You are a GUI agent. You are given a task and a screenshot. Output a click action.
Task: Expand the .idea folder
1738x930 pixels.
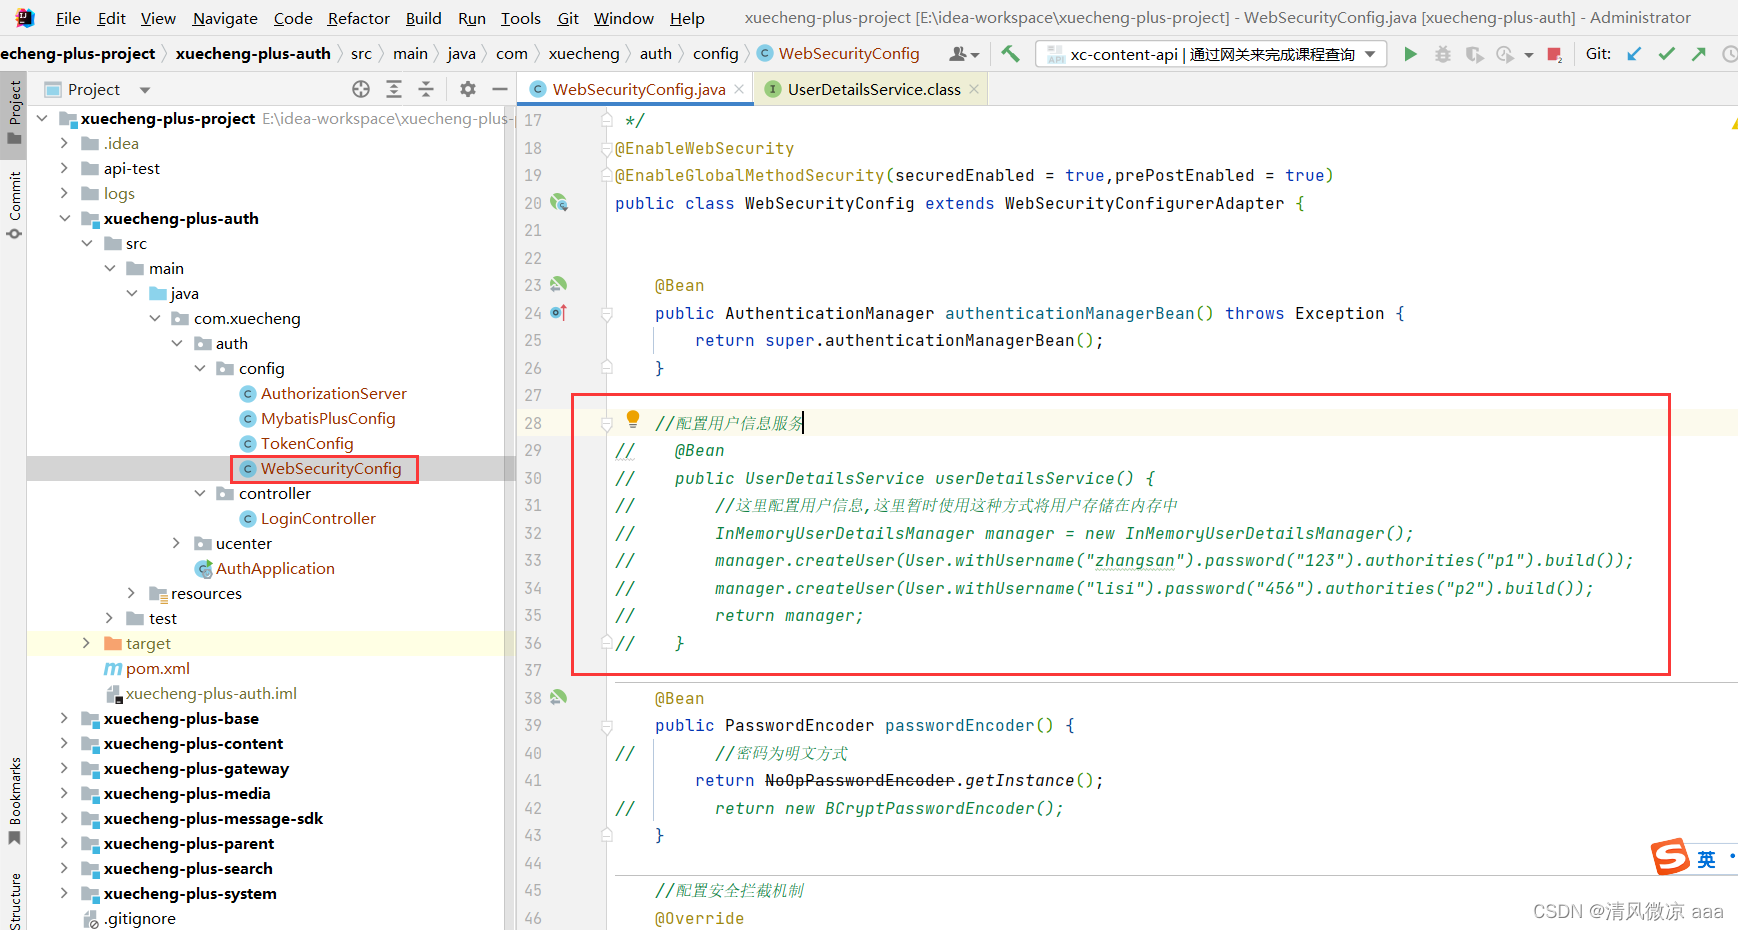click(x=65, y=143)
